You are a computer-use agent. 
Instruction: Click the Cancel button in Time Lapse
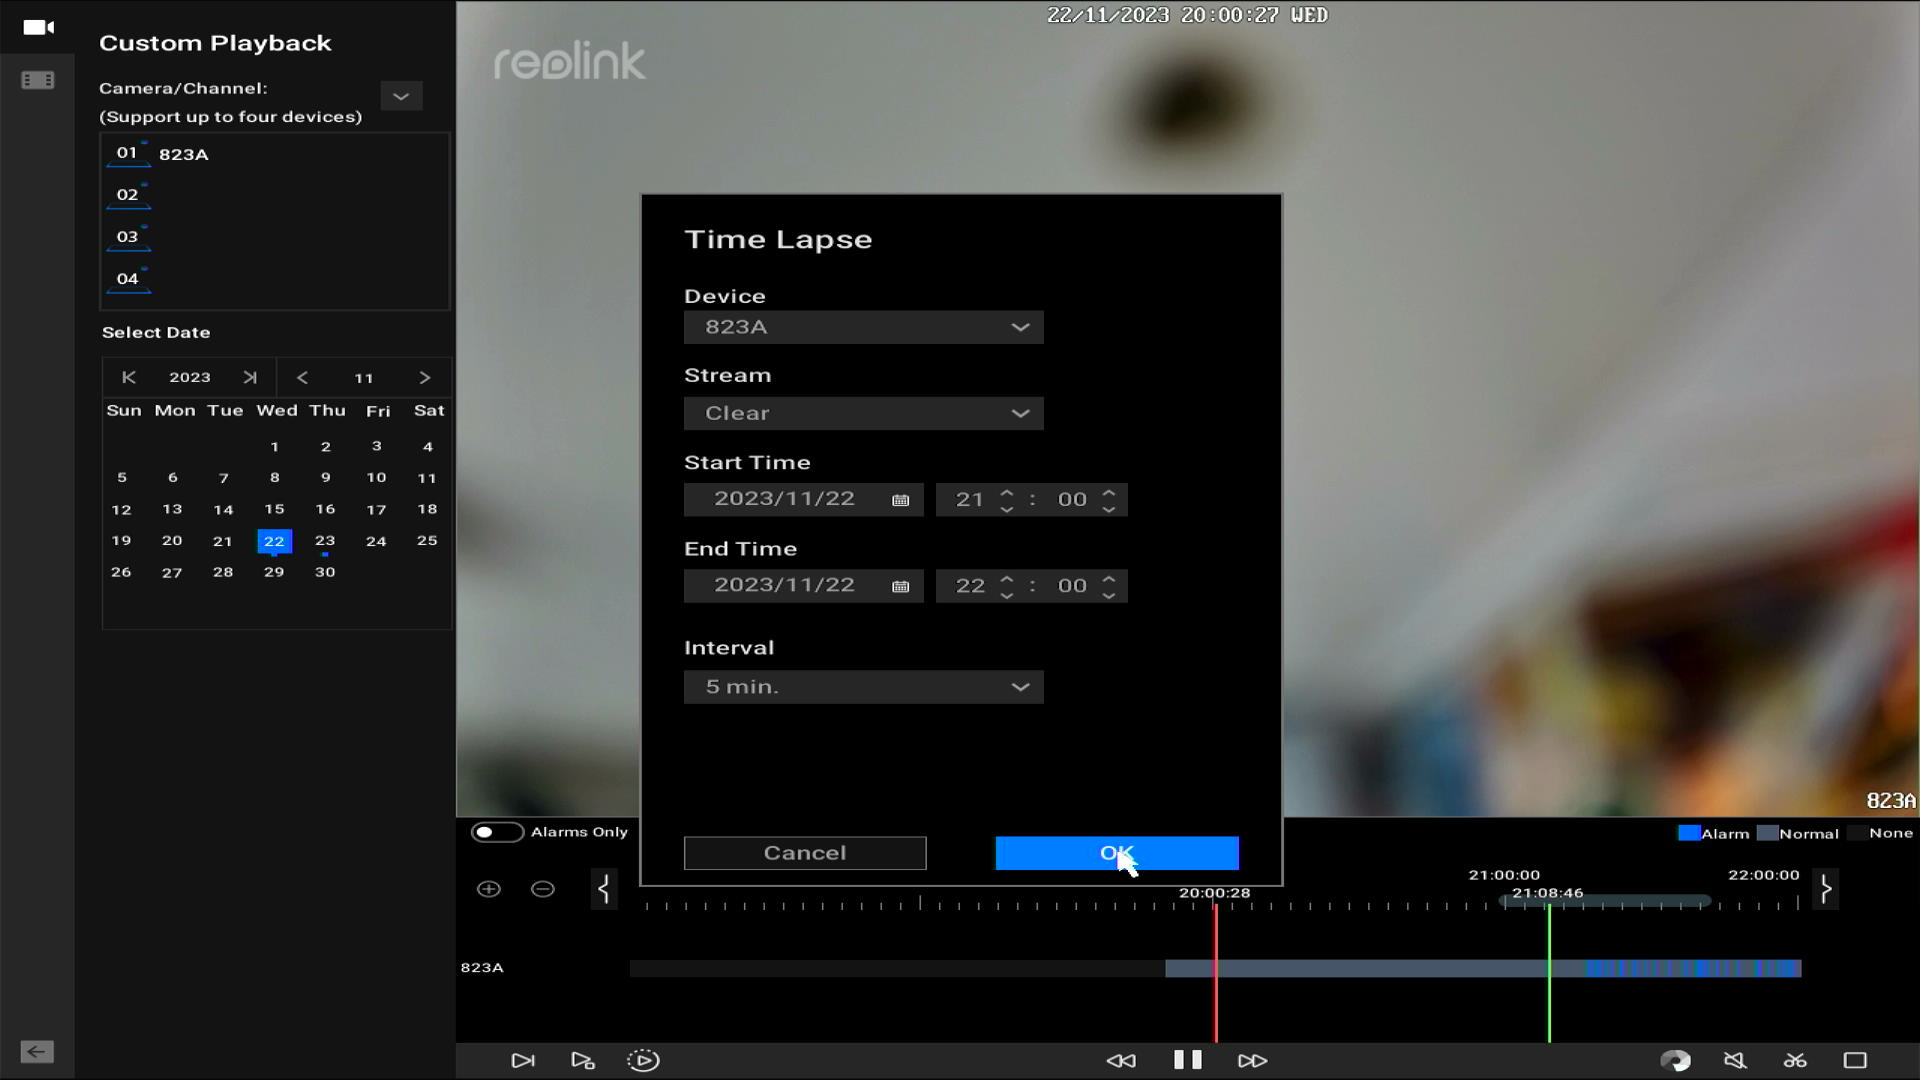pos(803,852)
